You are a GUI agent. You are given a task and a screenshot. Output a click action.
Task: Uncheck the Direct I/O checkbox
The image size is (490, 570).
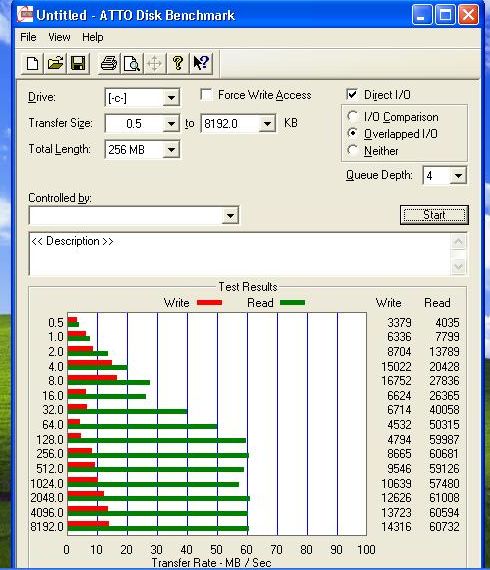pos(352,95)
